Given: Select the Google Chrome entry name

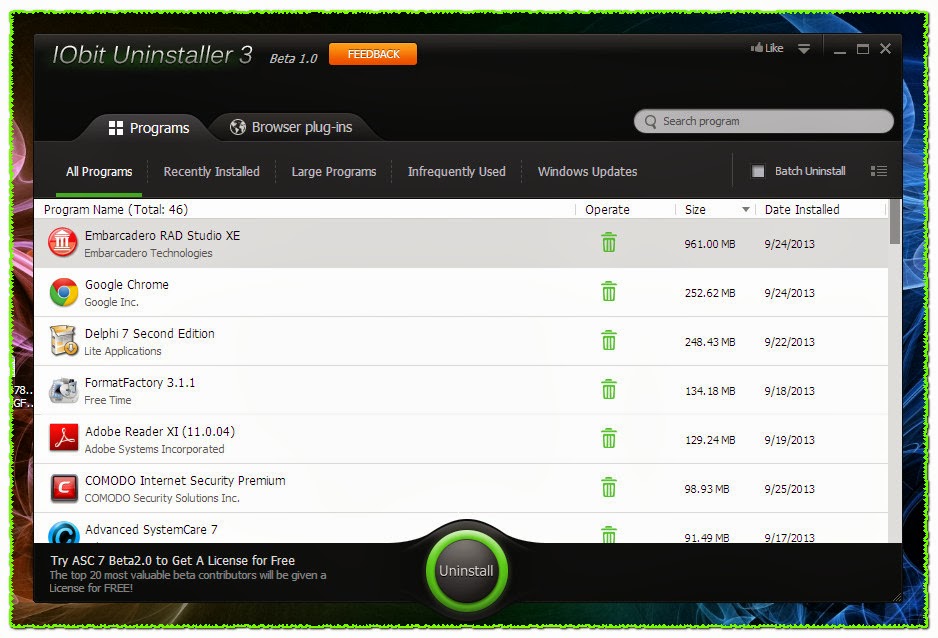Looking at the screenshot, I should (127, 285).
